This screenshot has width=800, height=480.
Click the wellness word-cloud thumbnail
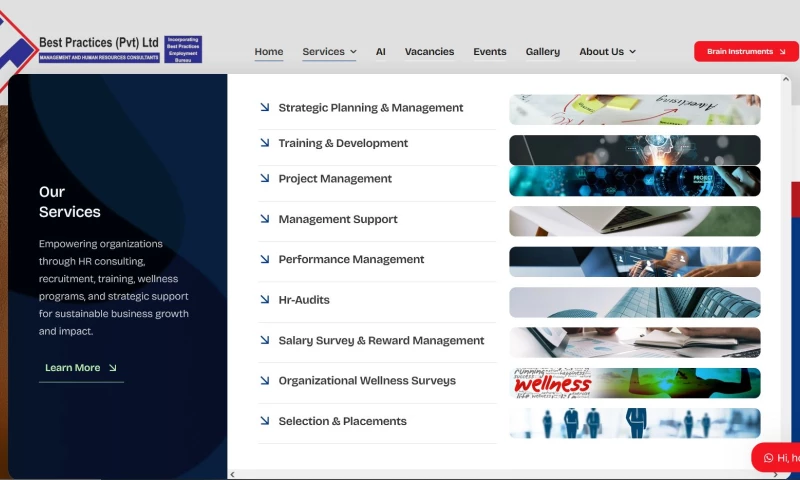[635, 383]
